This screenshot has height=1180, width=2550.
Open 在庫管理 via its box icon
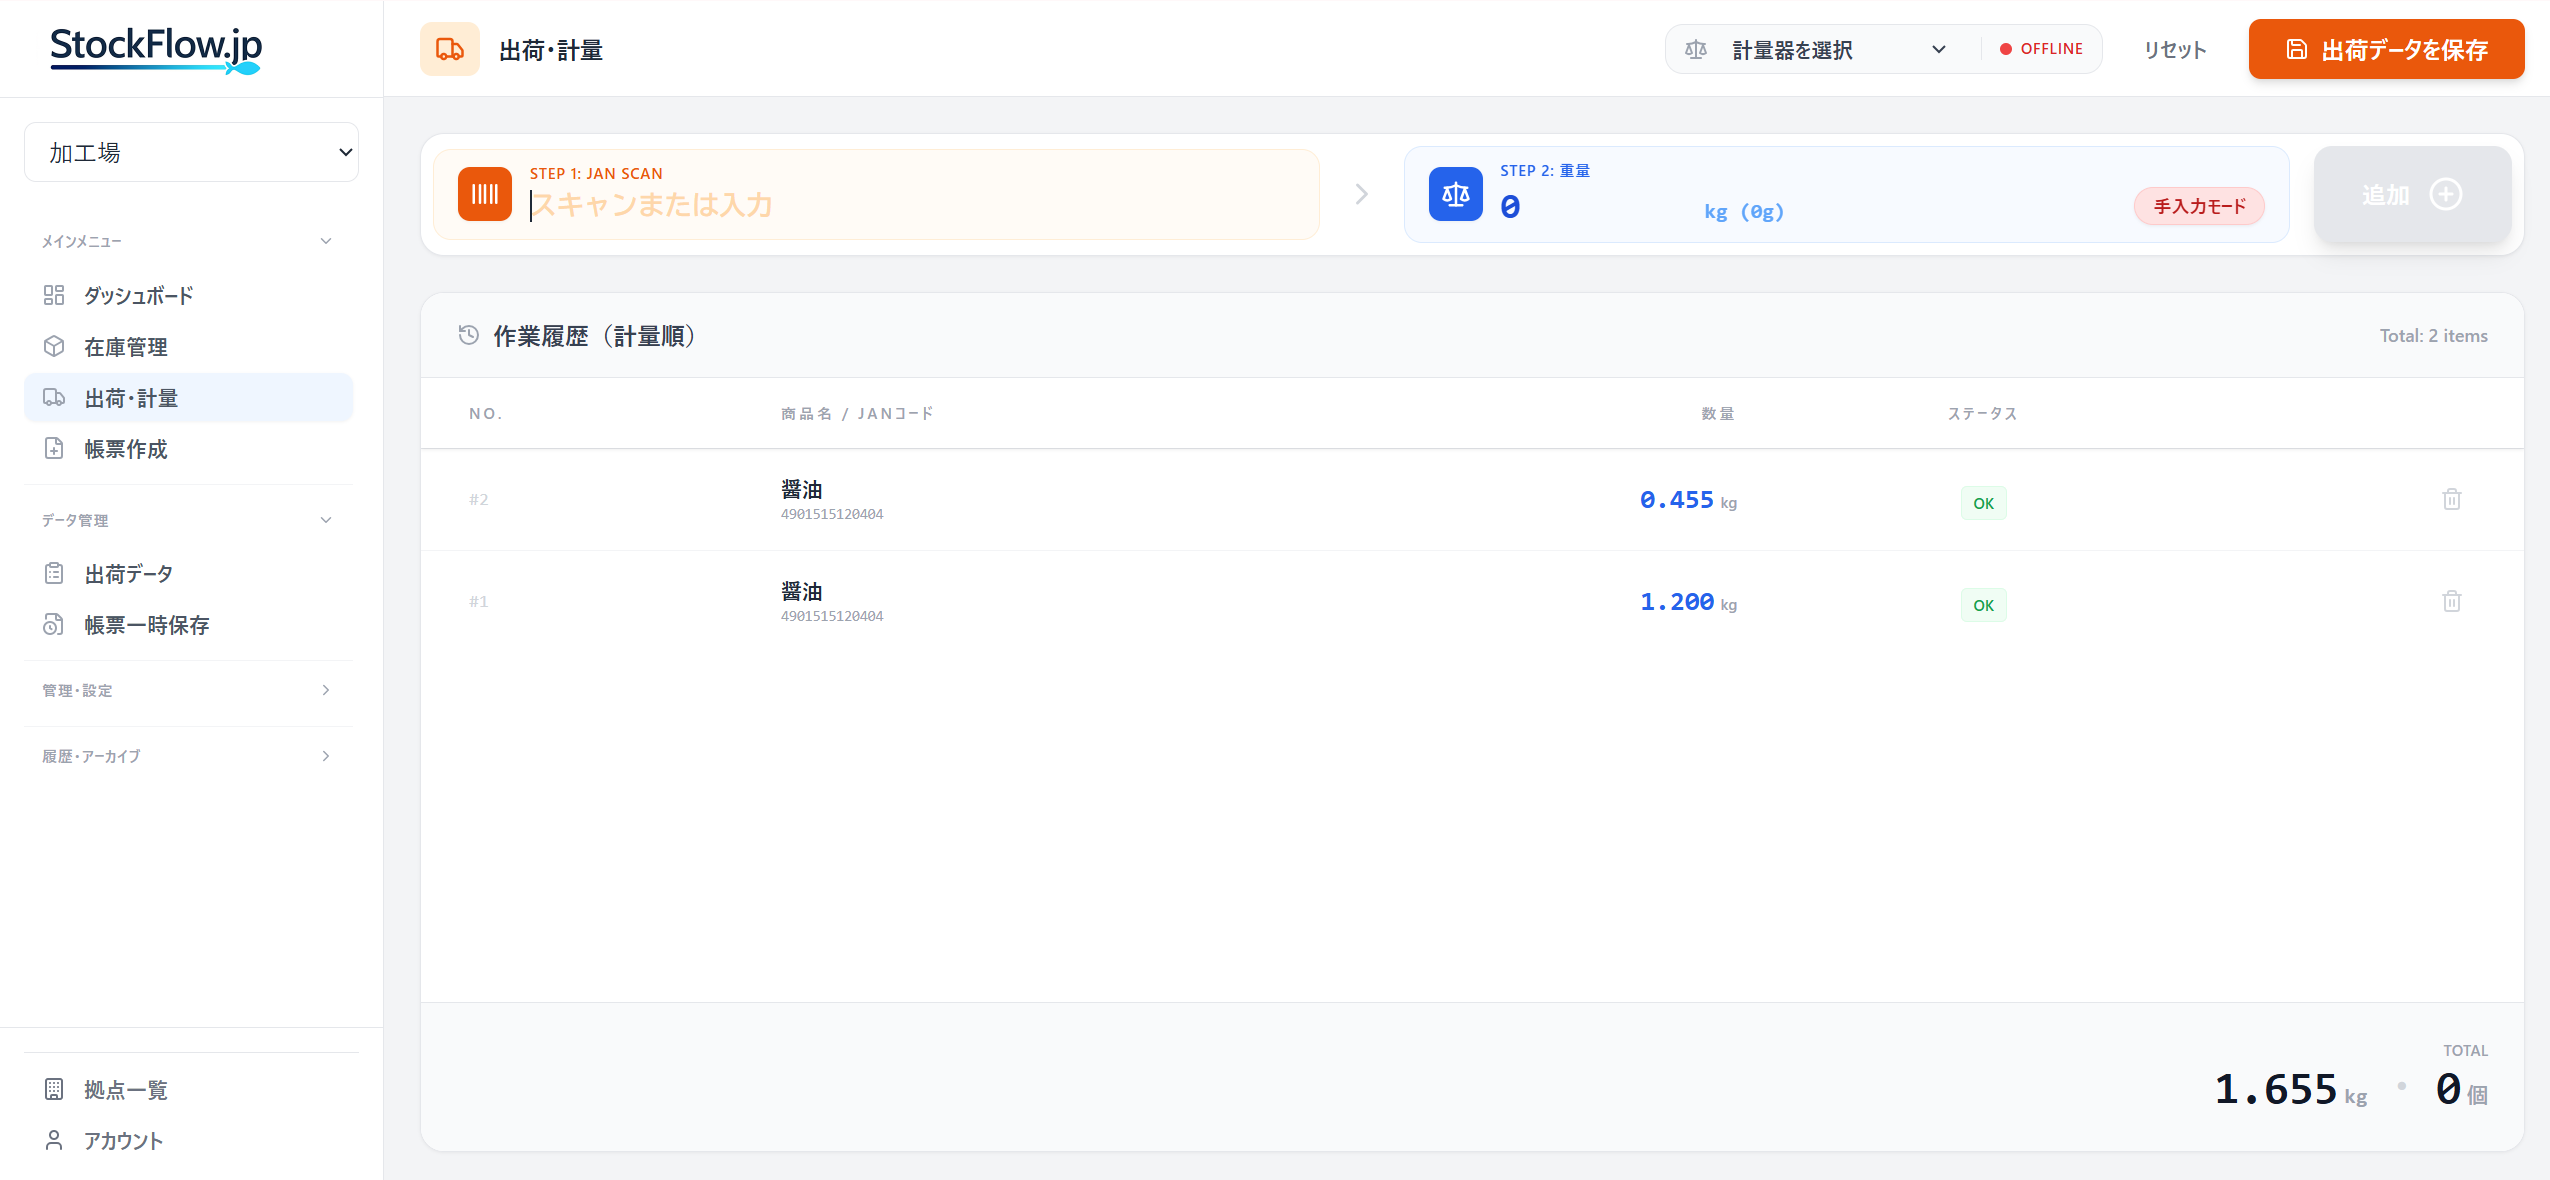point(55,346)
